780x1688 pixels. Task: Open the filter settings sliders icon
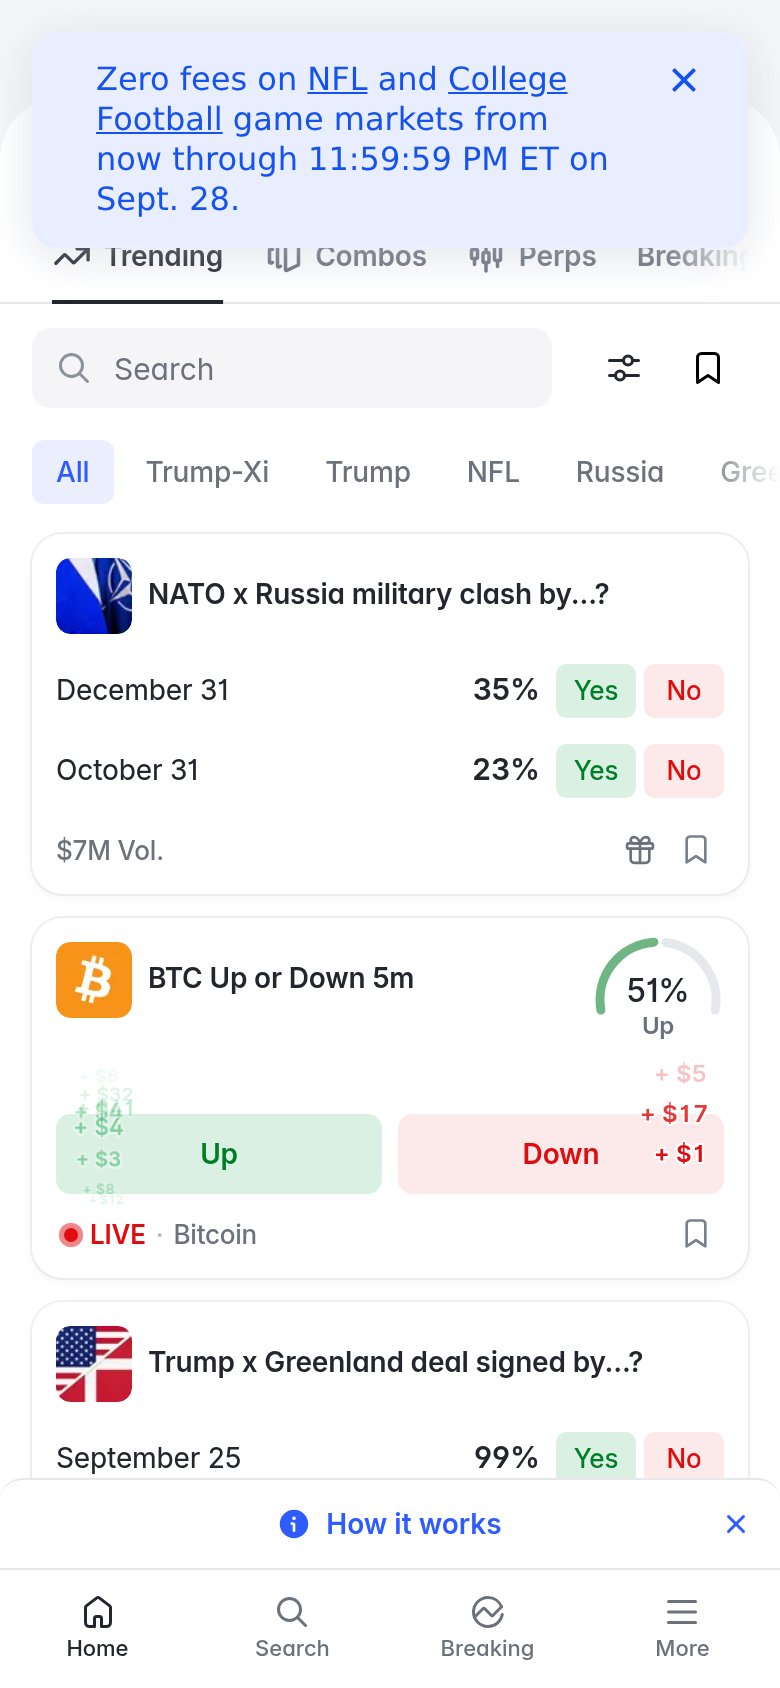tap(624, 368)
